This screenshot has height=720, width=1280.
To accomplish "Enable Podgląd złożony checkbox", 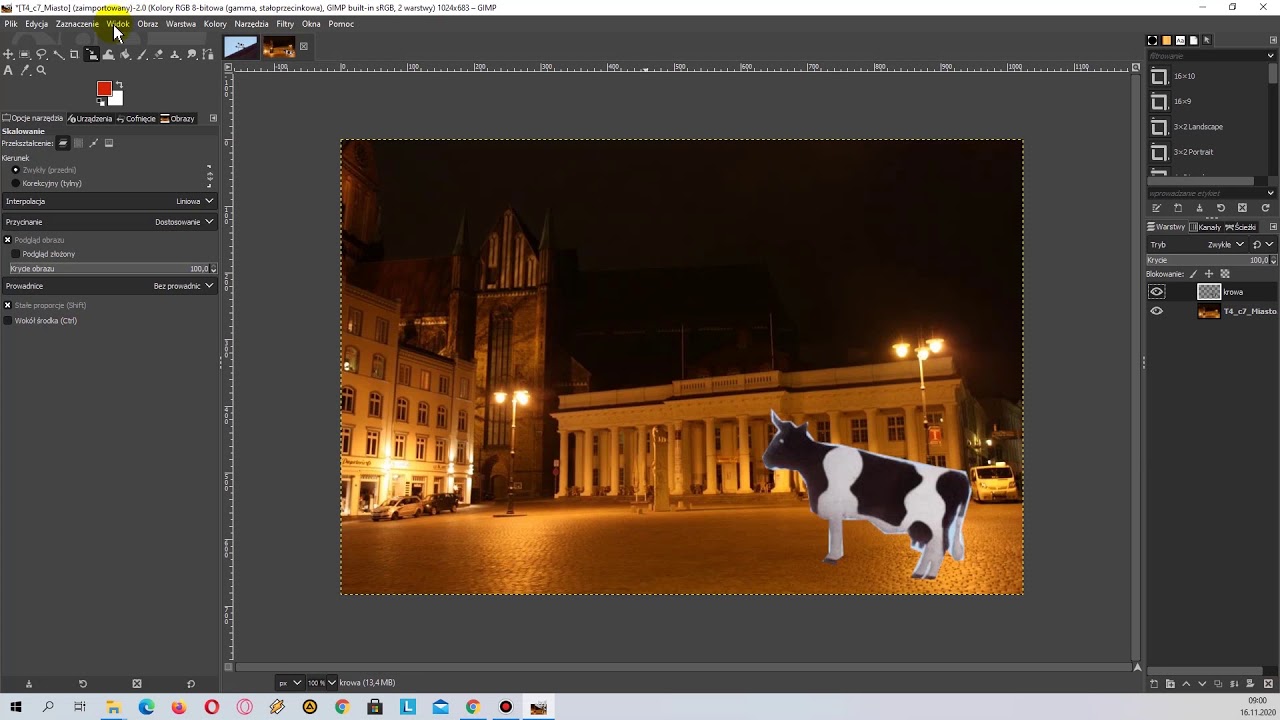I will point(15,254).
